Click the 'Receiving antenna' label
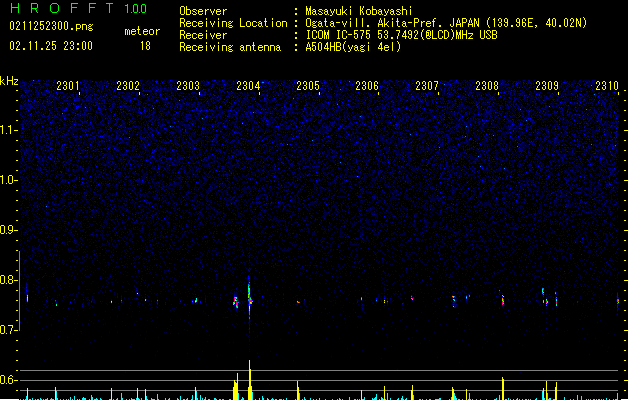The image size is (629, 400). pos(230,47)
